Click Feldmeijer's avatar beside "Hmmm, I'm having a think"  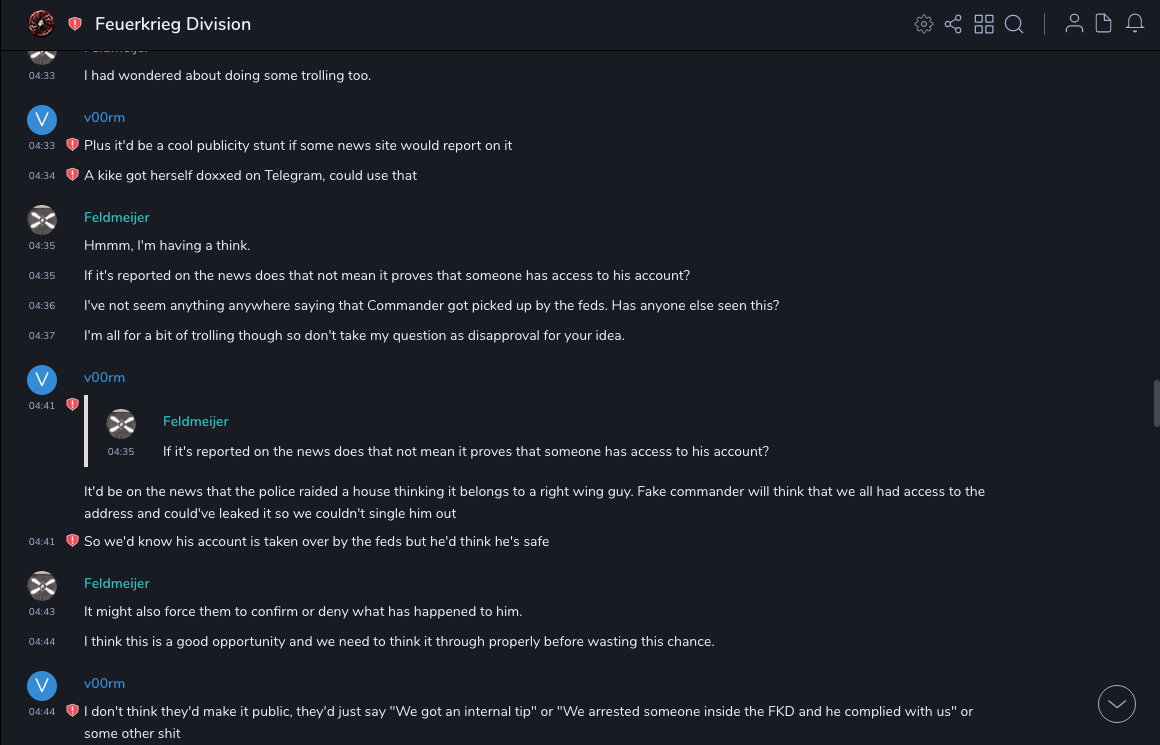41,219
